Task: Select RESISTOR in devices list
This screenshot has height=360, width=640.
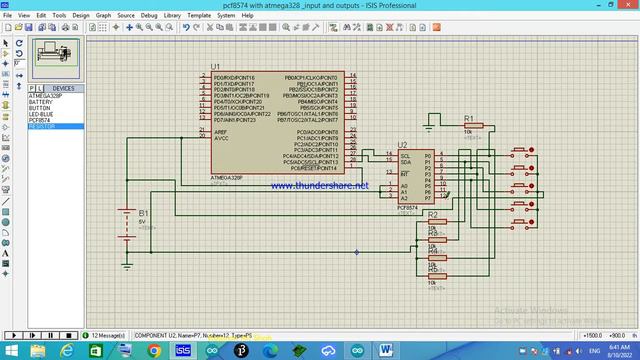Action: click(x=56, y=127)
